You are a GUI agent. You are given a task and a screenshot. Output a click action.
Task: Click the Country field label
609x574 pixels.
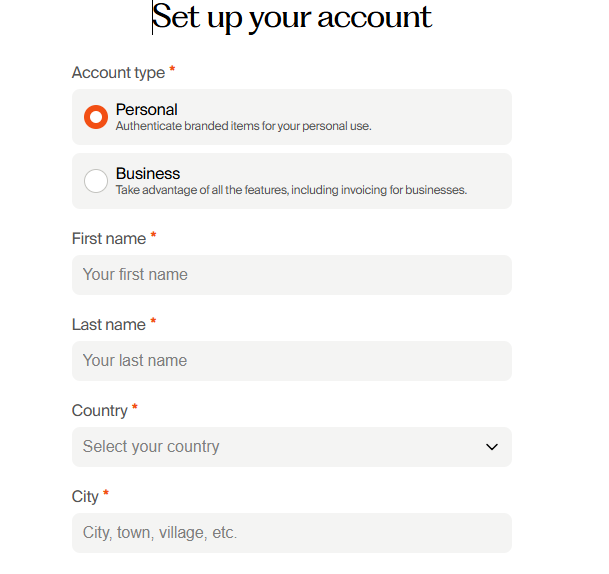click(100, 411)
